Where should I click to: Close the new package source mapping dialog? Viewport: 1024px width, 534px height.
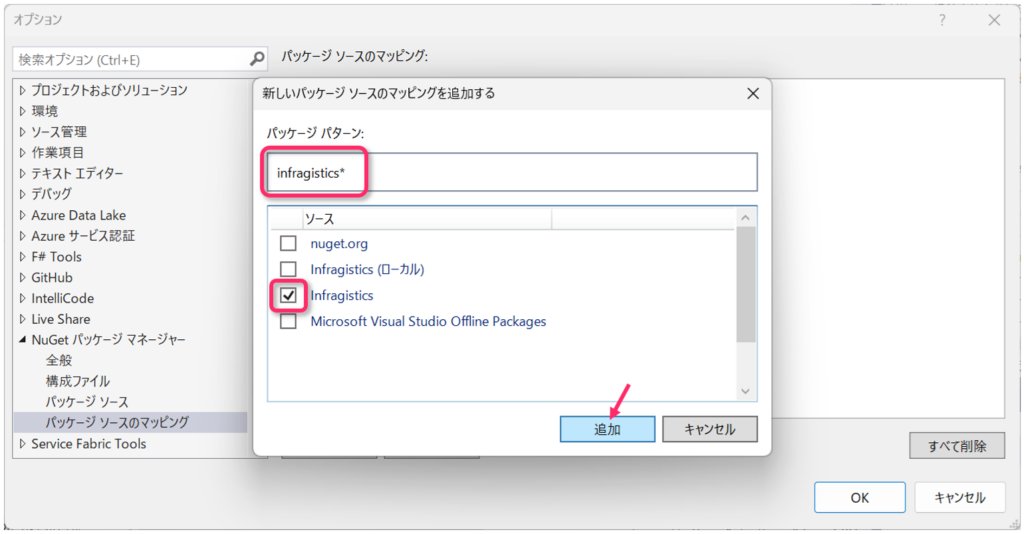point(752,94)
